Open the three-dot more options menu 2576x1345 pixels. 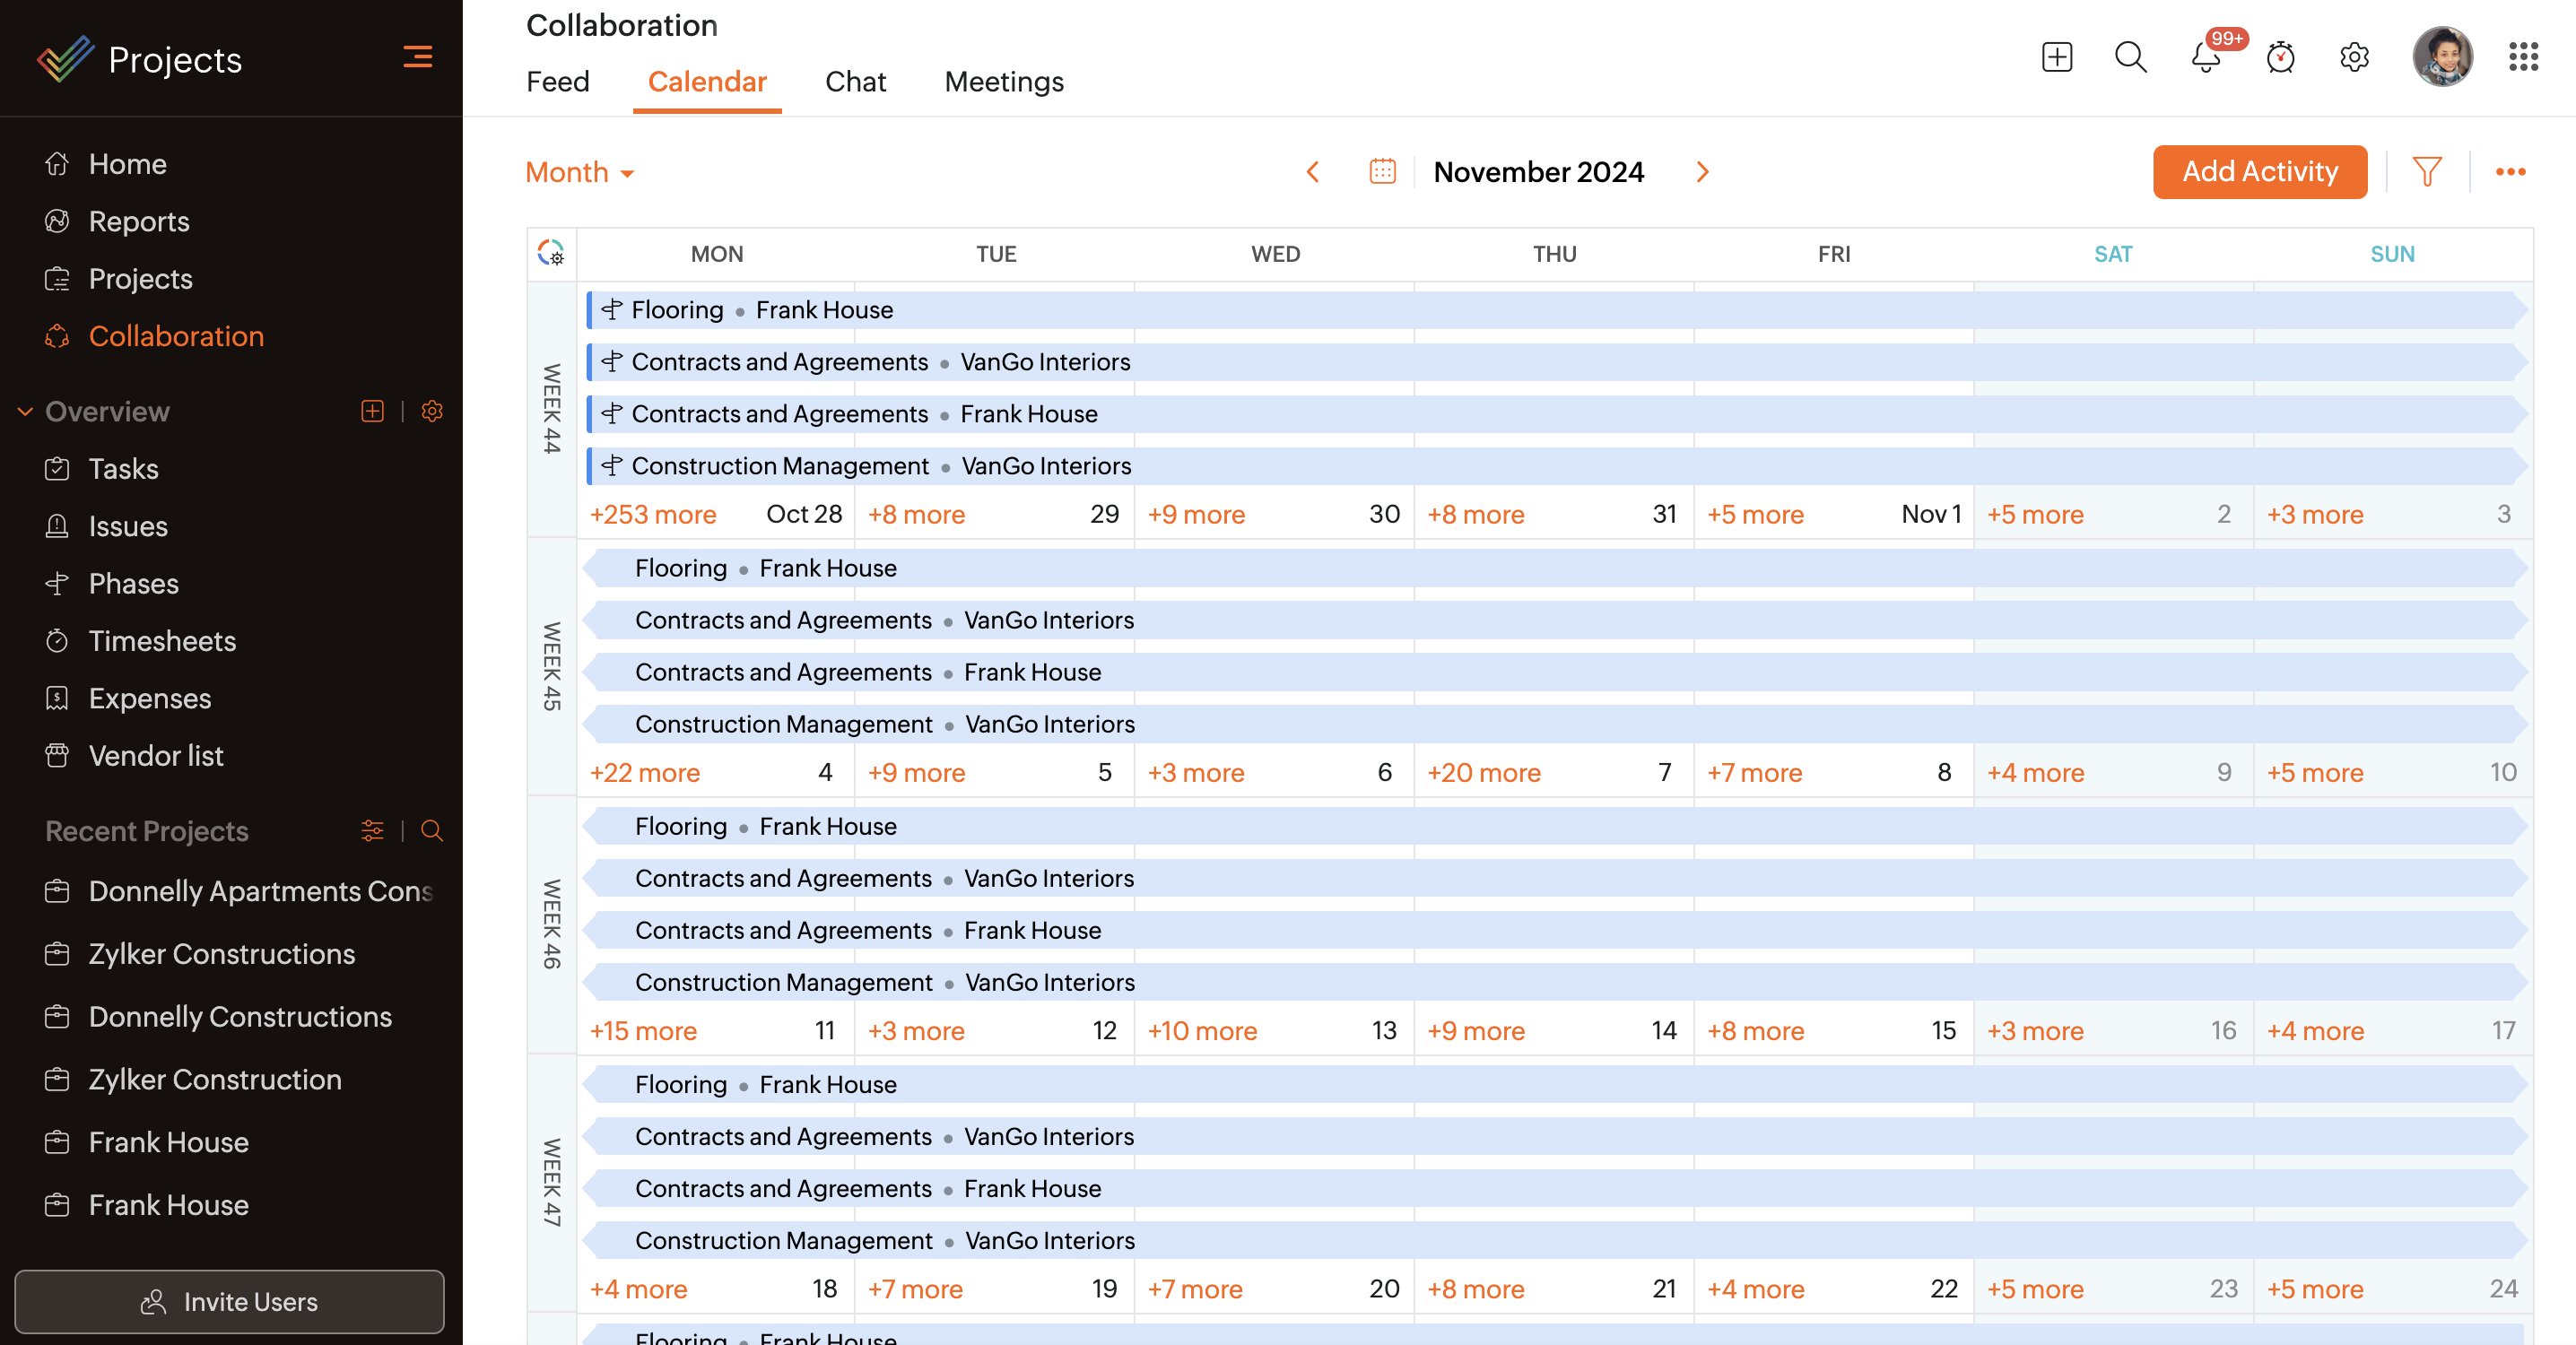(x=2510, y=172)
